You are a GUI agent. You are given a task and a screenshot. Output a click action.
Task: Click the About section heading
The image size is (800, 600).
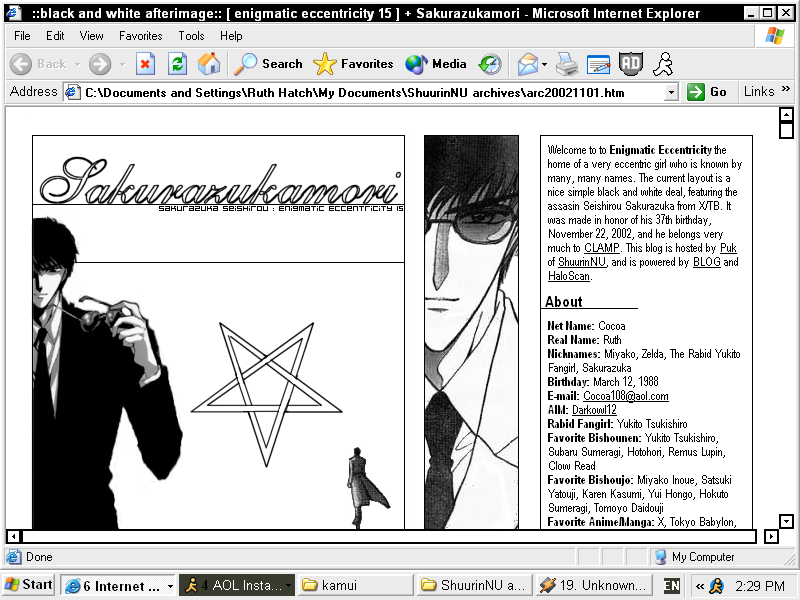click(563, 302)
